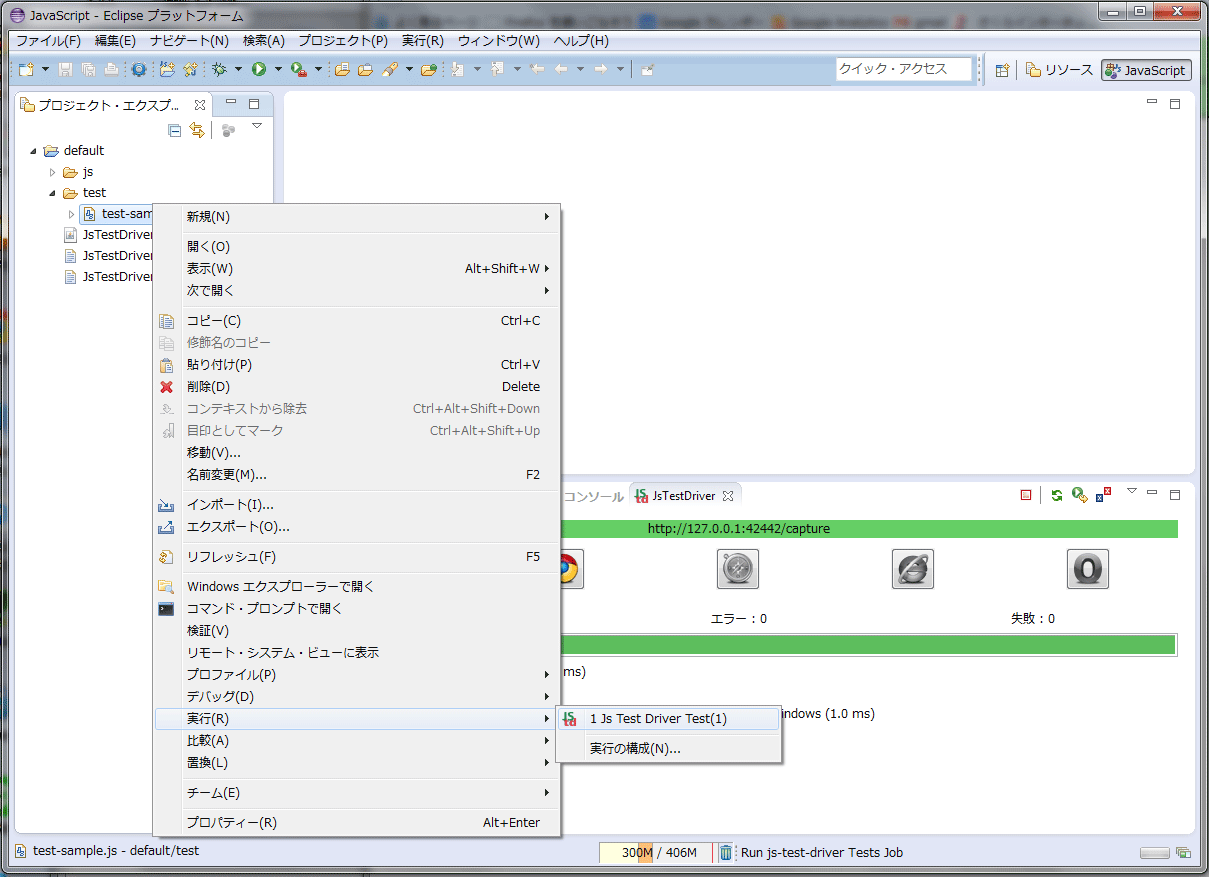Toggle Link with Editor in Project Explorer
The image size is (1209, 877).
click(197, 130)
